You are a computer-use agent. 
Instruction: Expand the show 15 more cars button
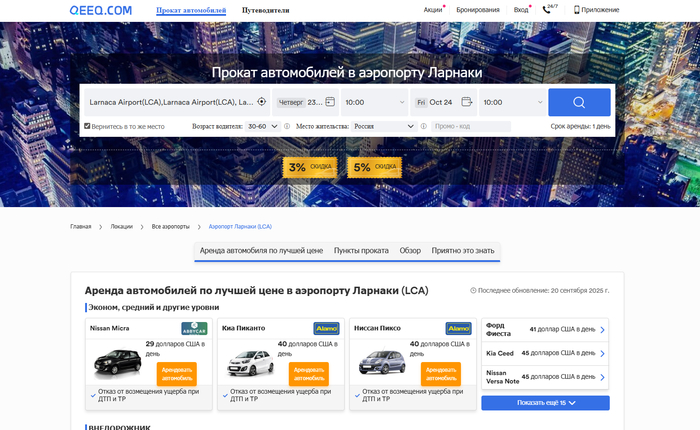[x=545, y=403]
